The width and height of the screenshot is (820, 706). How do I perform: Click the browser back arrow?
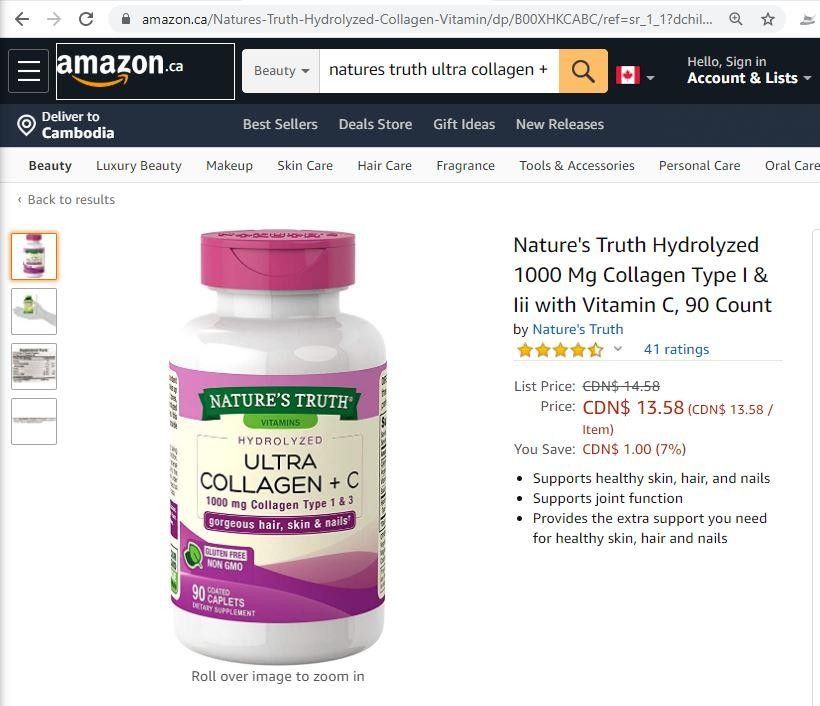pos(22,19)
